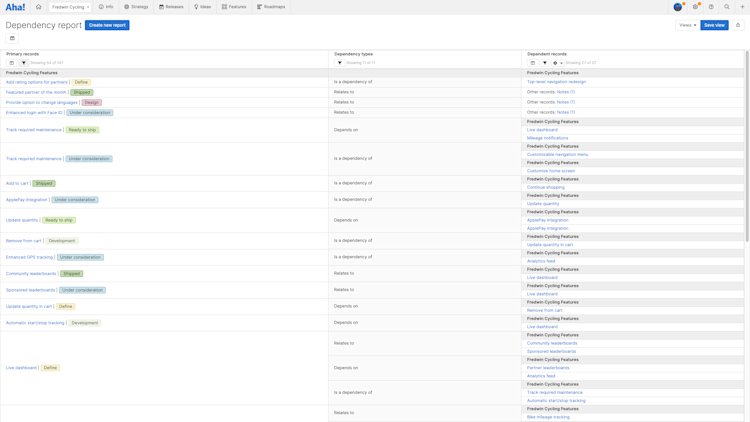Open Partner leaderboards dependent record
750x422 pixels.
click(x=548, y=368)
